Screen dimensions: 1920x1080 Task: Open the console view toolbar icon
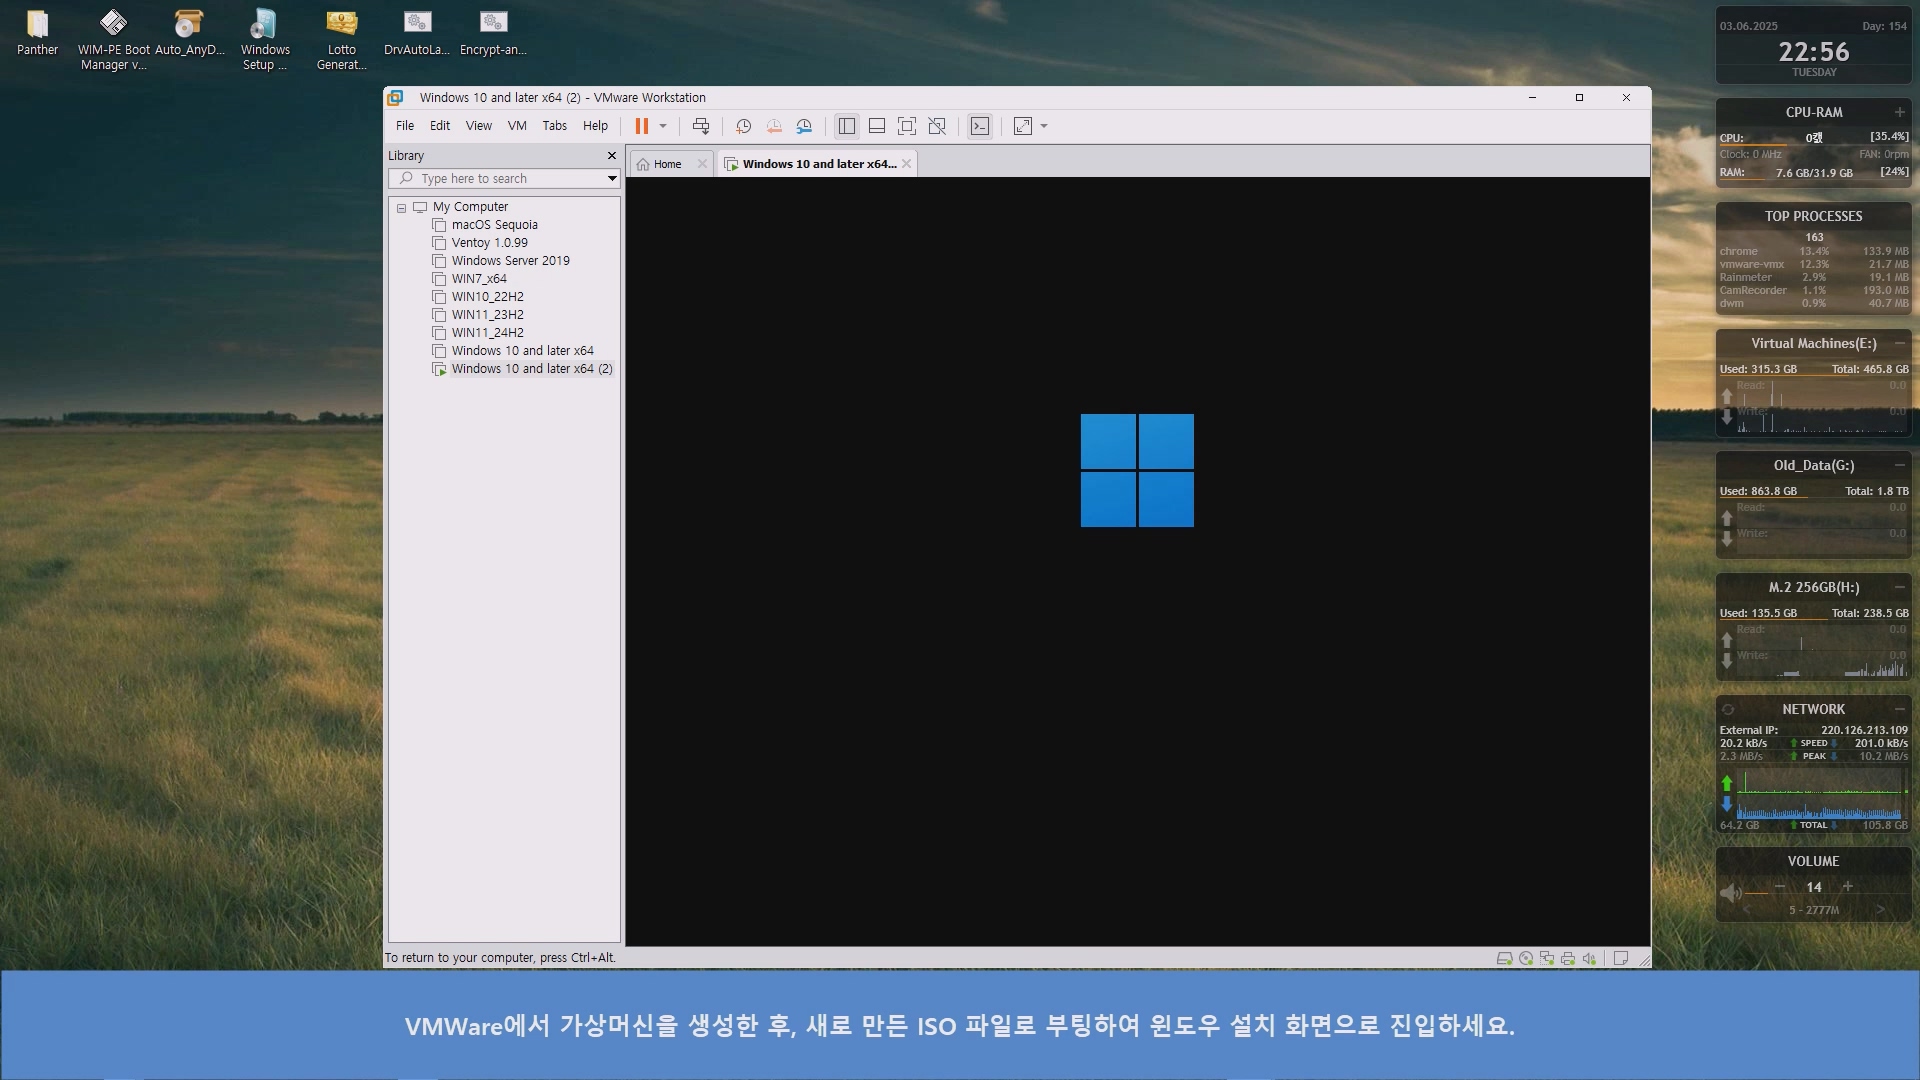click(980, 126)
